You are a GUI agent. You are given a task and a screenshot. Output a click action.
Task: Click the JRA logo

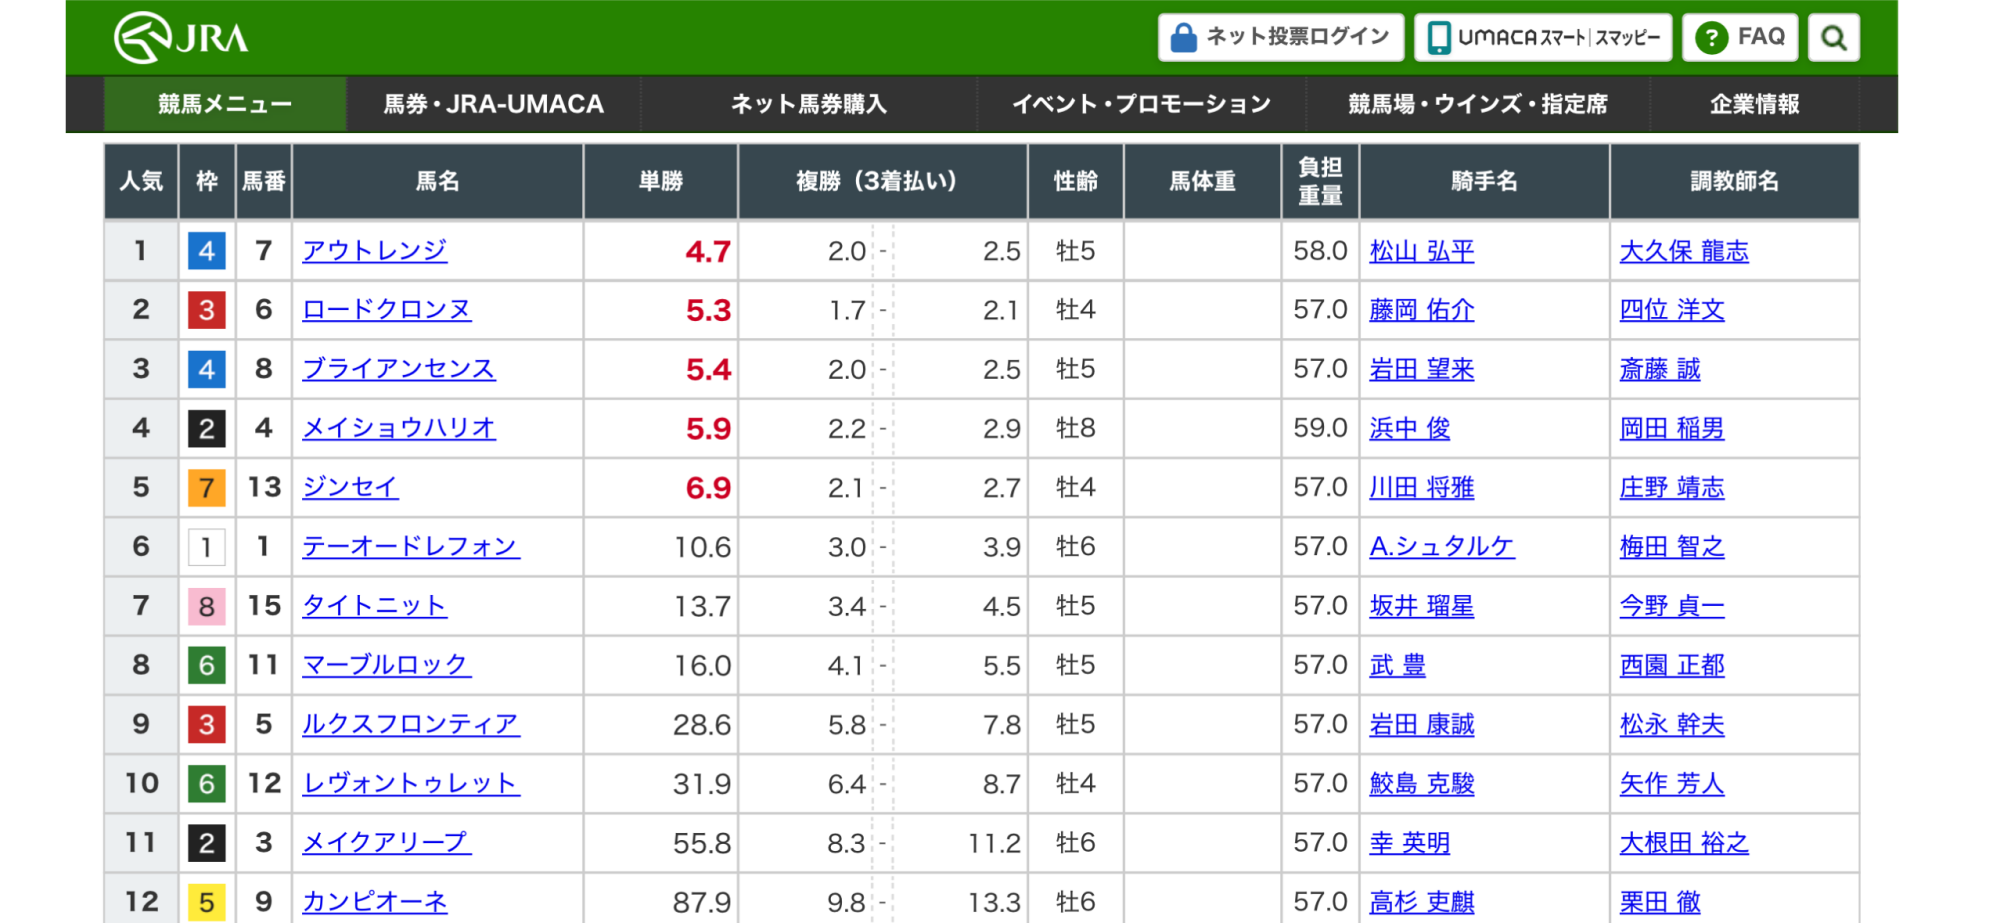click(x=181, y=38)
